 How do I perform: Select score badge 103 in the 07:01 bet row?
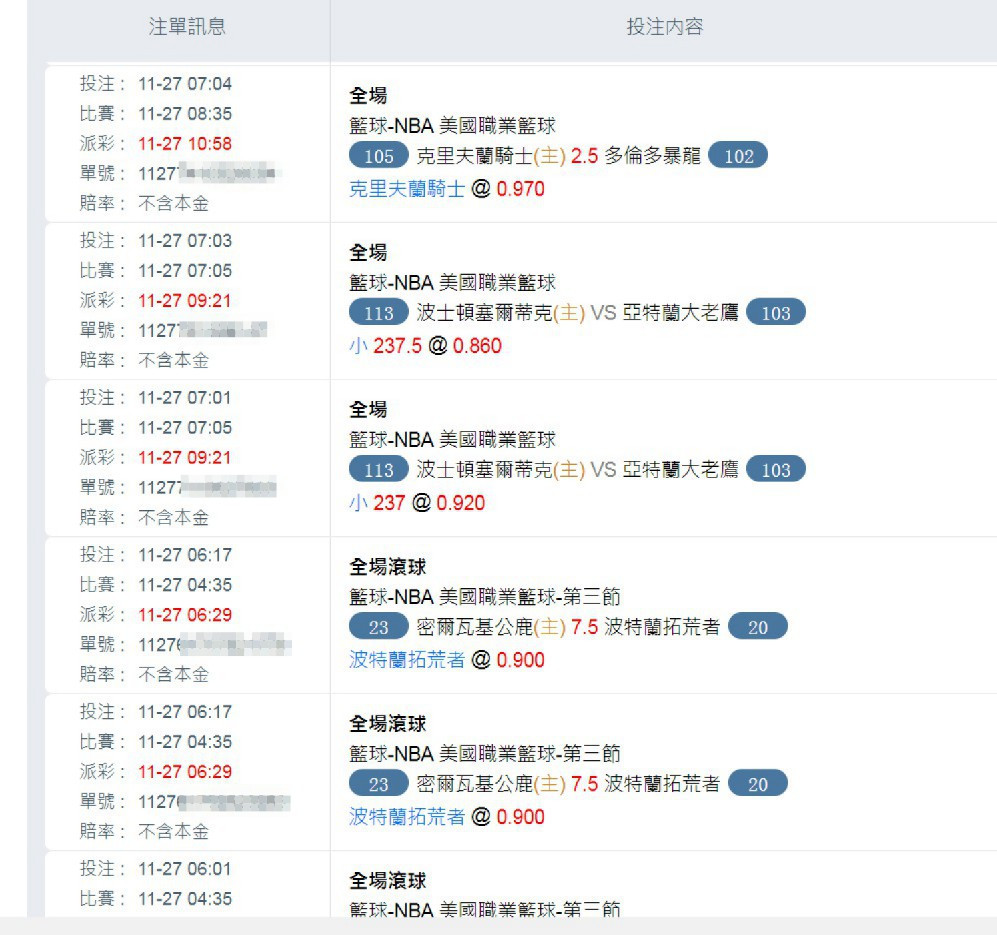click(776, 470)
